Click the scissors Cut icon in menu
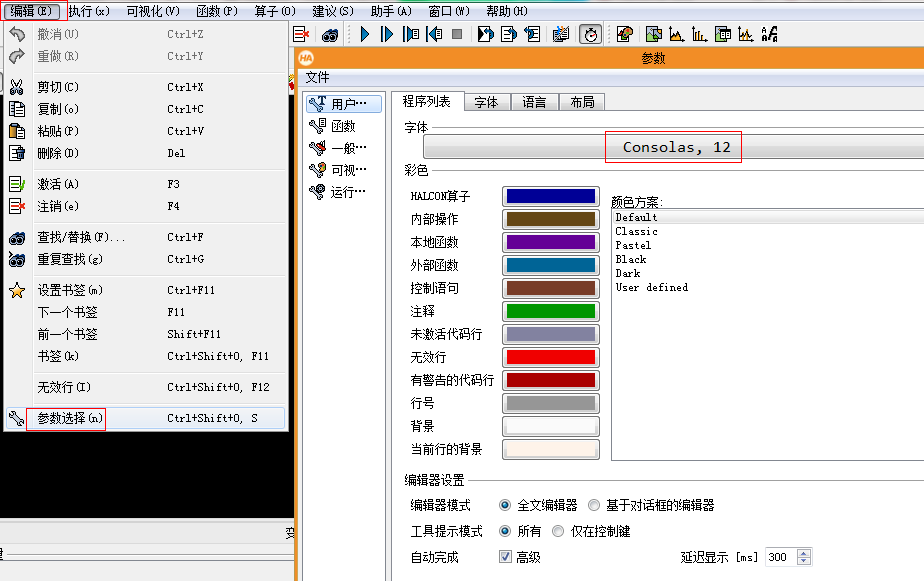 click(x=16, y=87)
